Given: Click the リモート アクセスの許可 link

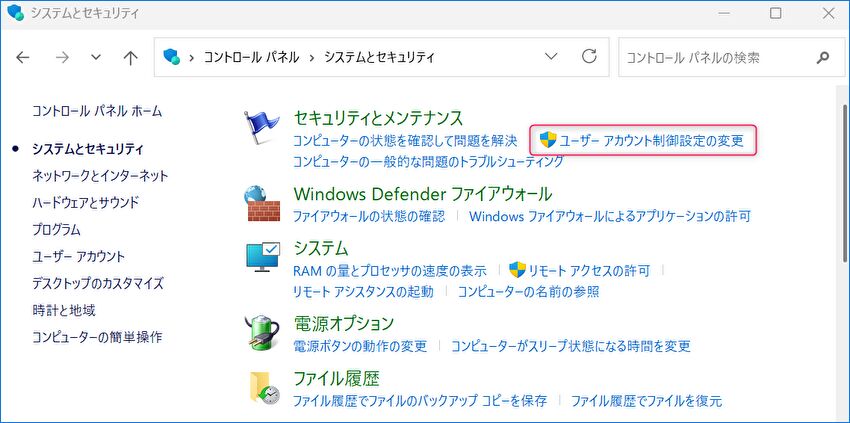Looking at the screenshot, I should (589, 270).
